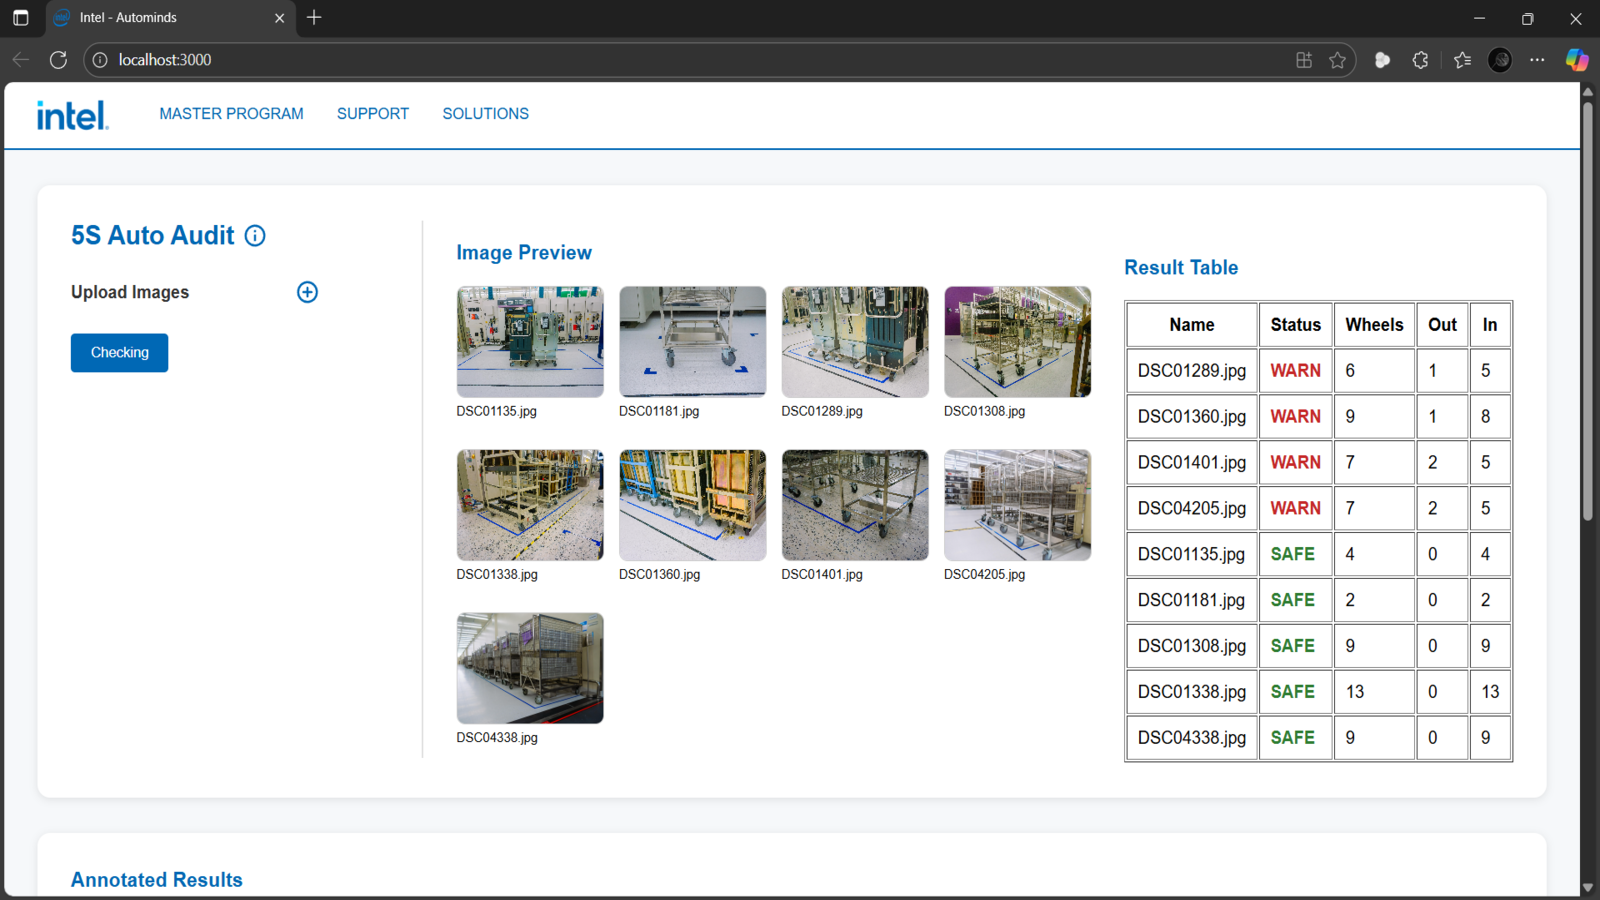Image resolution: width=1600 pixels, height=900 pixels.
Task: Select the DSC01135.jpg image thumbnail
Action: [530, 342]
